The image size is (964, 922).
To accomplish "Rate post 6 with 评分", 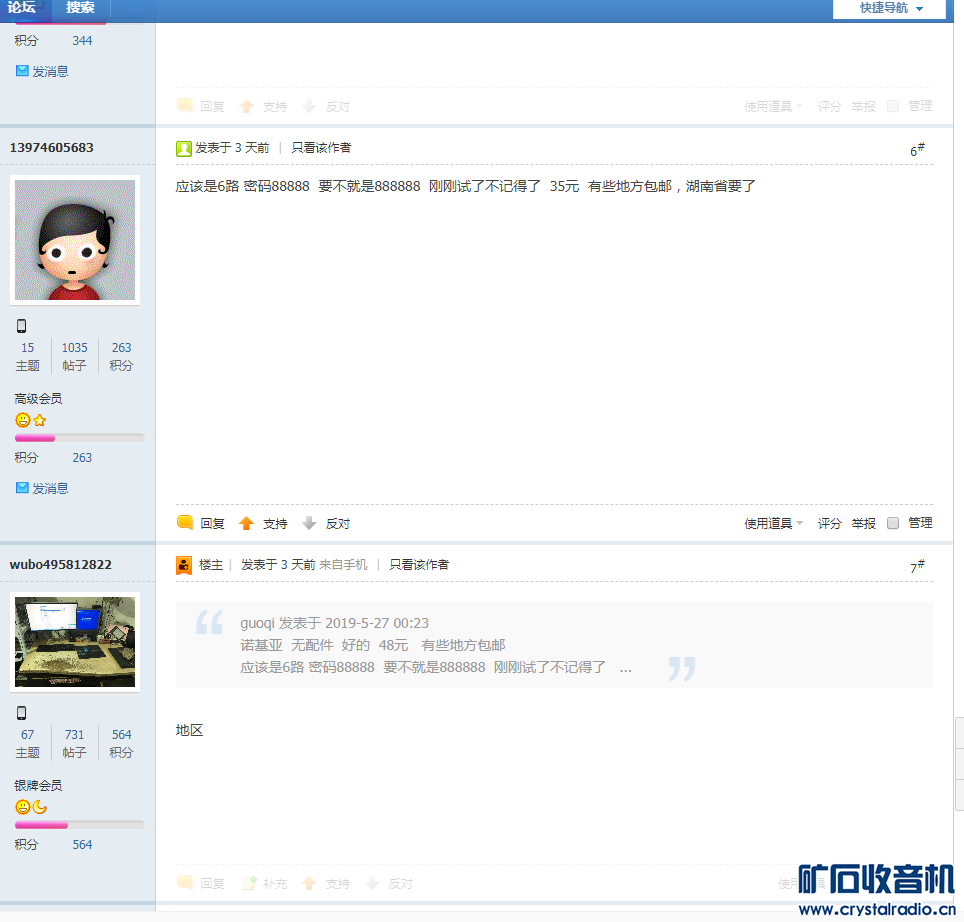I will point(829,523).
